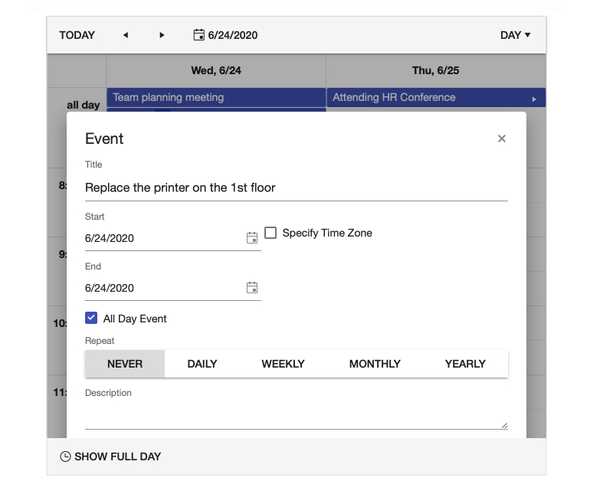Image resolution: width=590 pixels, height=490 pixels.
Task: Click the clock icon for Show Full Day
Action: click(x=65, y=457)
